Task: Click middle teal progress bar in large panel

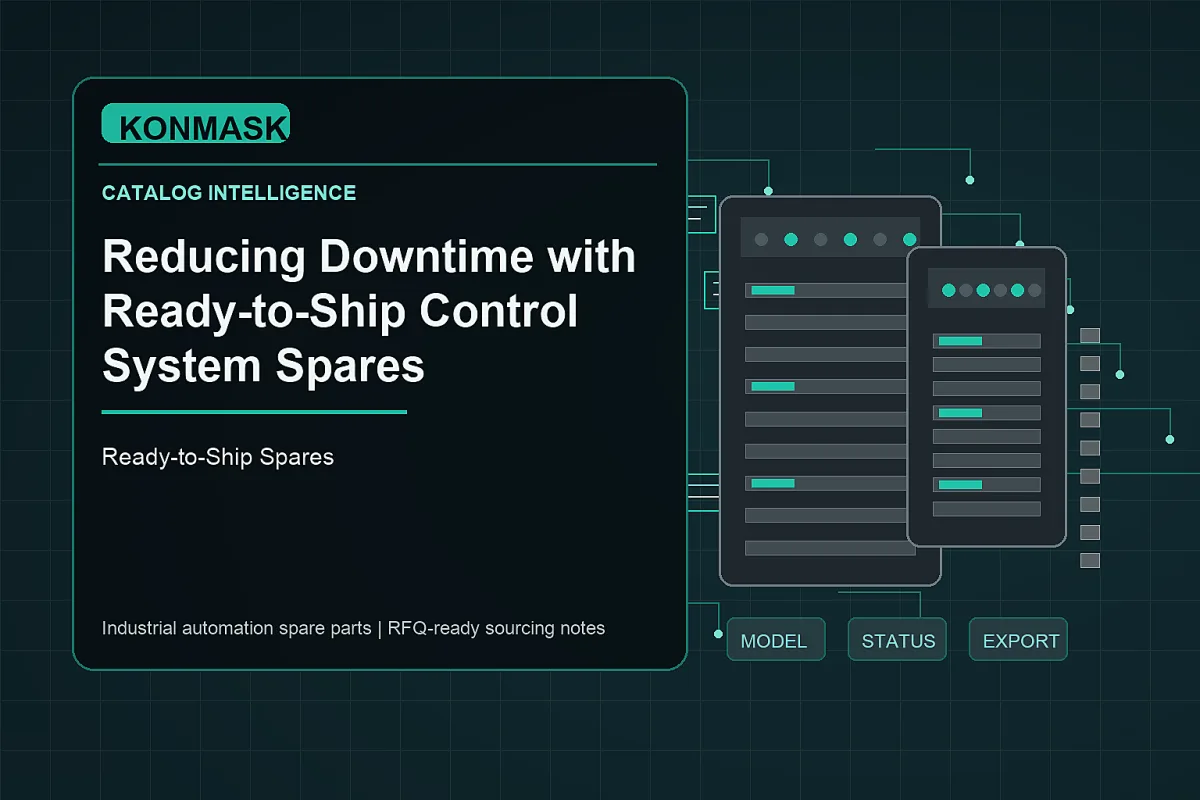Action: 773,386
